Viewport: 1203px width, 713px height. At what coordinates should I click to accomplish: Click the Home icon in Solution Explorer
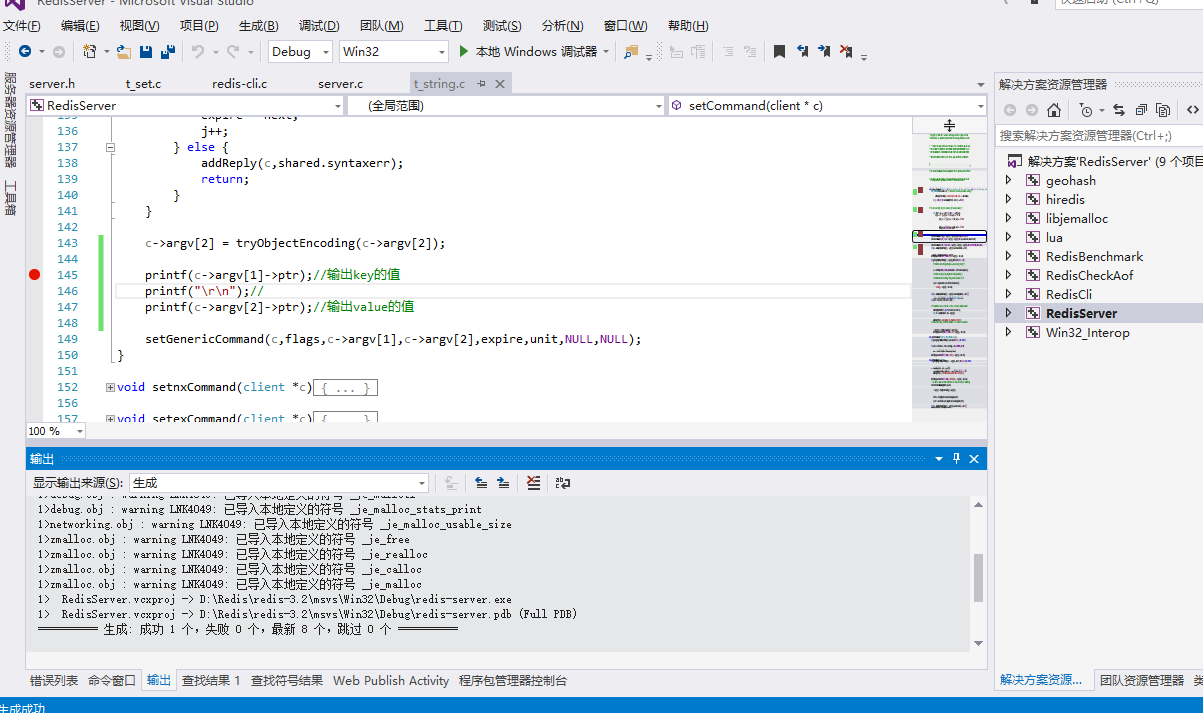tap(1054, 110)
